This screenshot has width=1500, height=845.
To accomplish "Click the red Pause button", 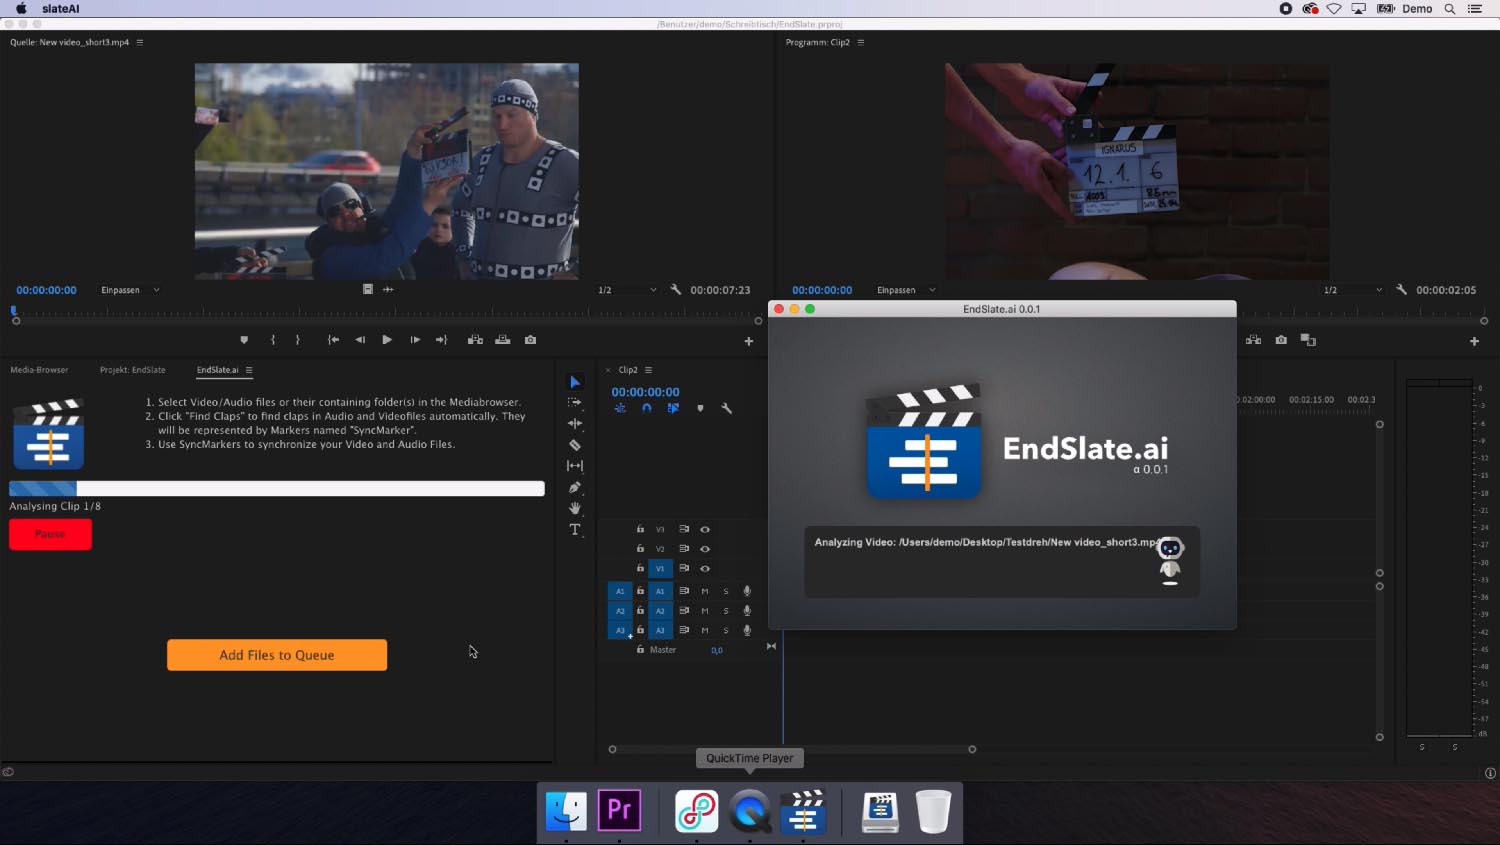I will (x=50, y=534).
